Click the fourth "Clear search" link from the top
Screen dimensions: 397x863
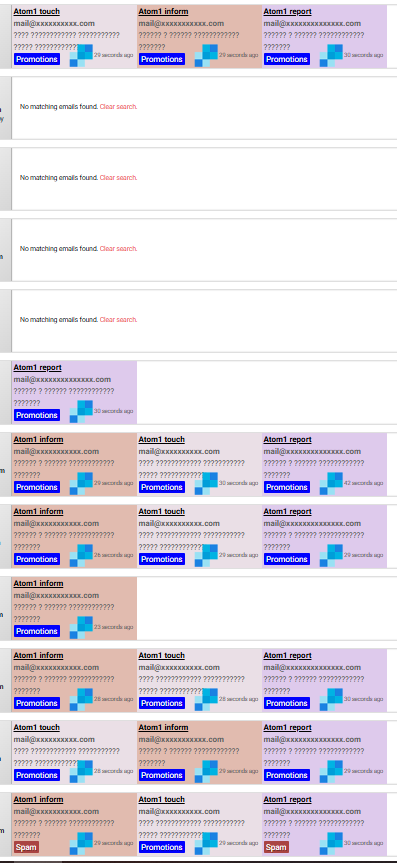point(118,320)
